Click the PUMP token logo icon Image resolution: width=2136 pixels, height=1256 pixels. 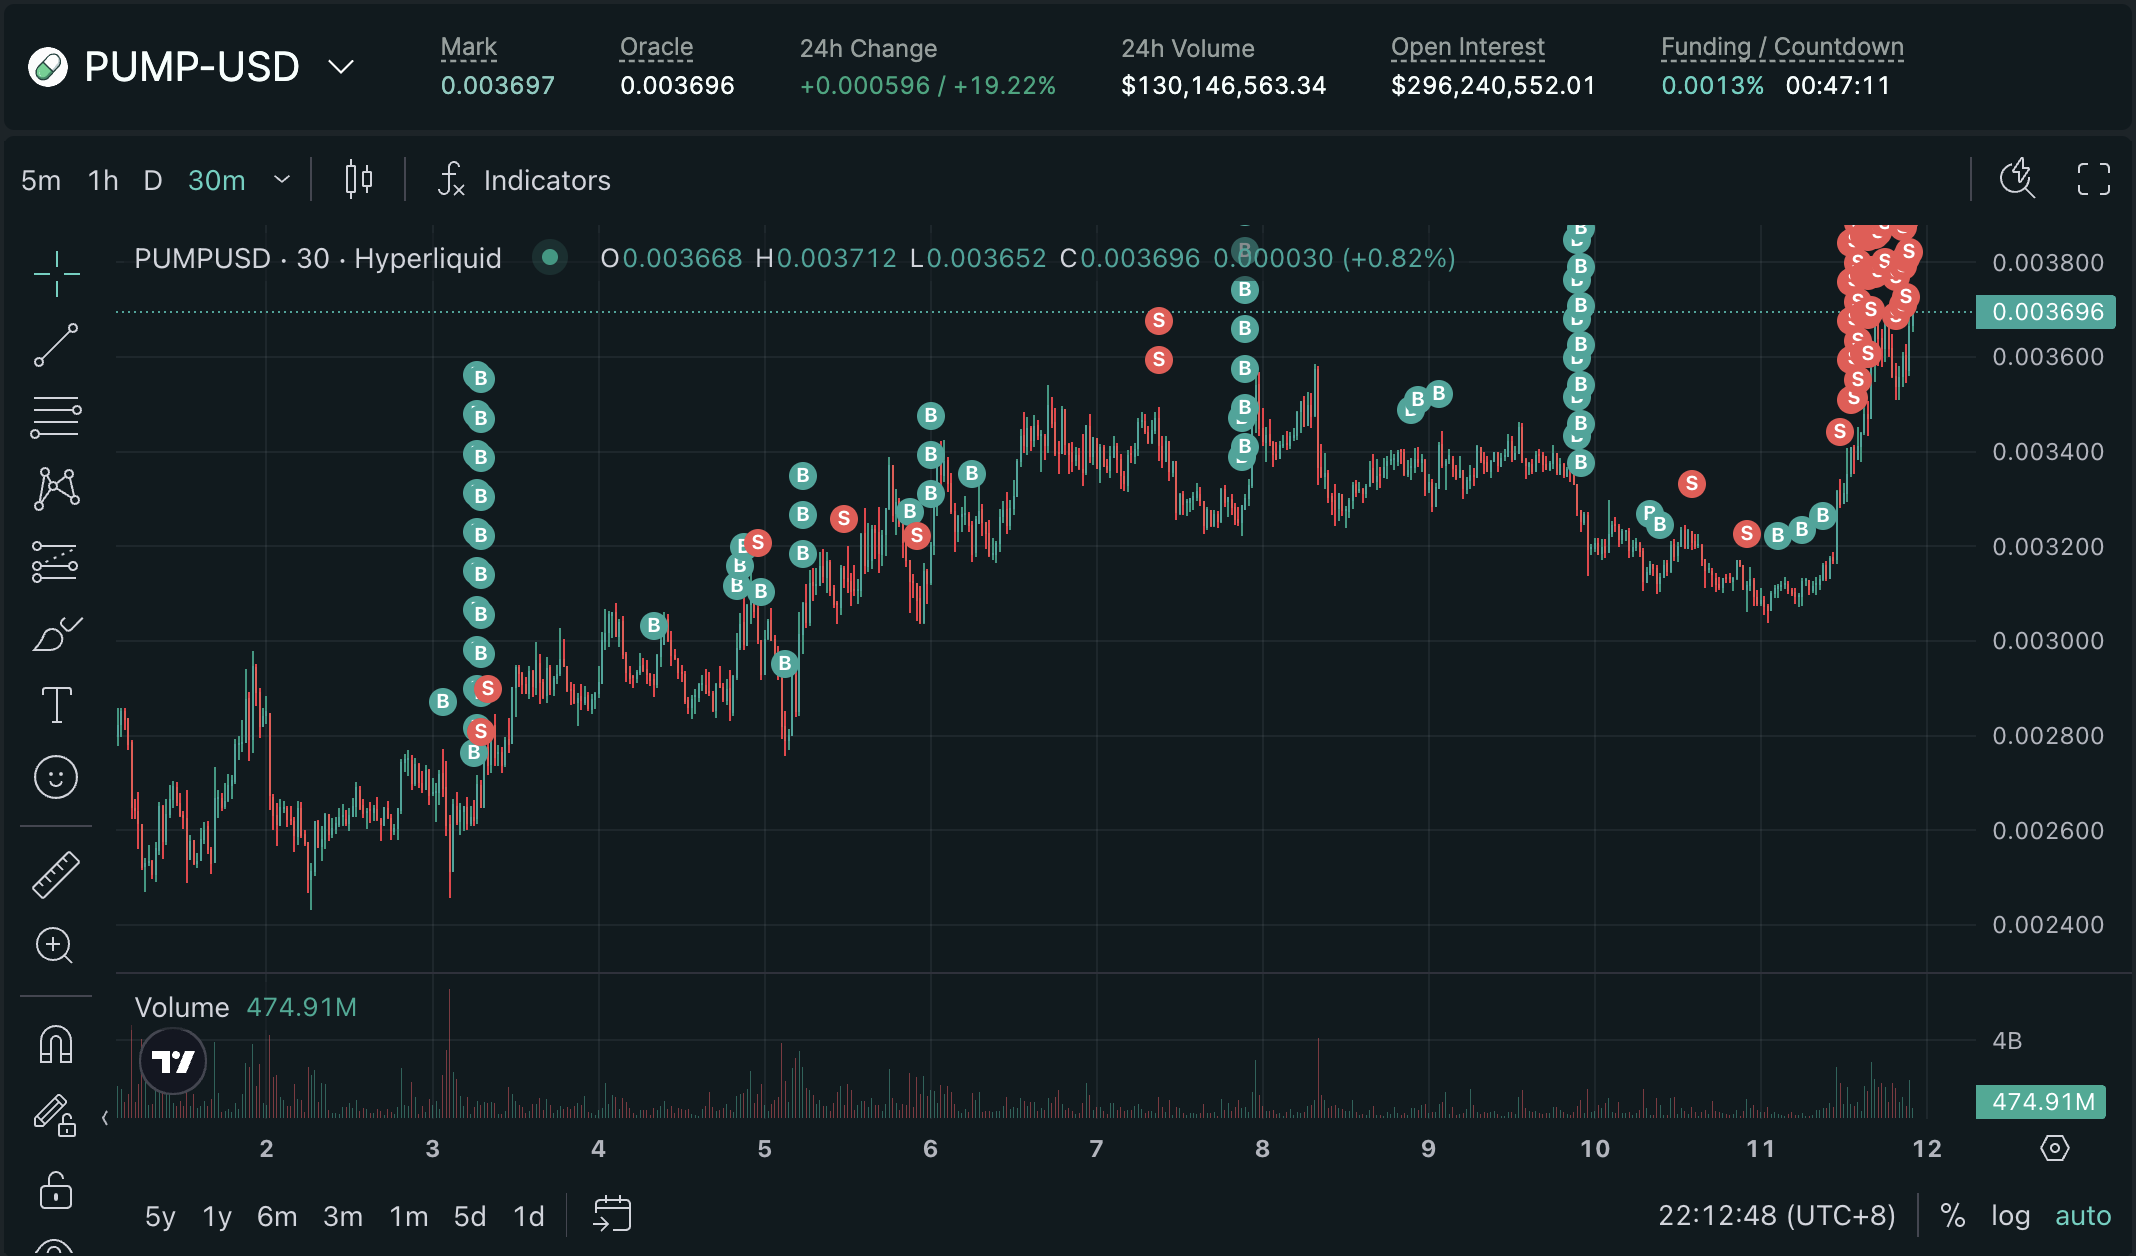point(48,67)
